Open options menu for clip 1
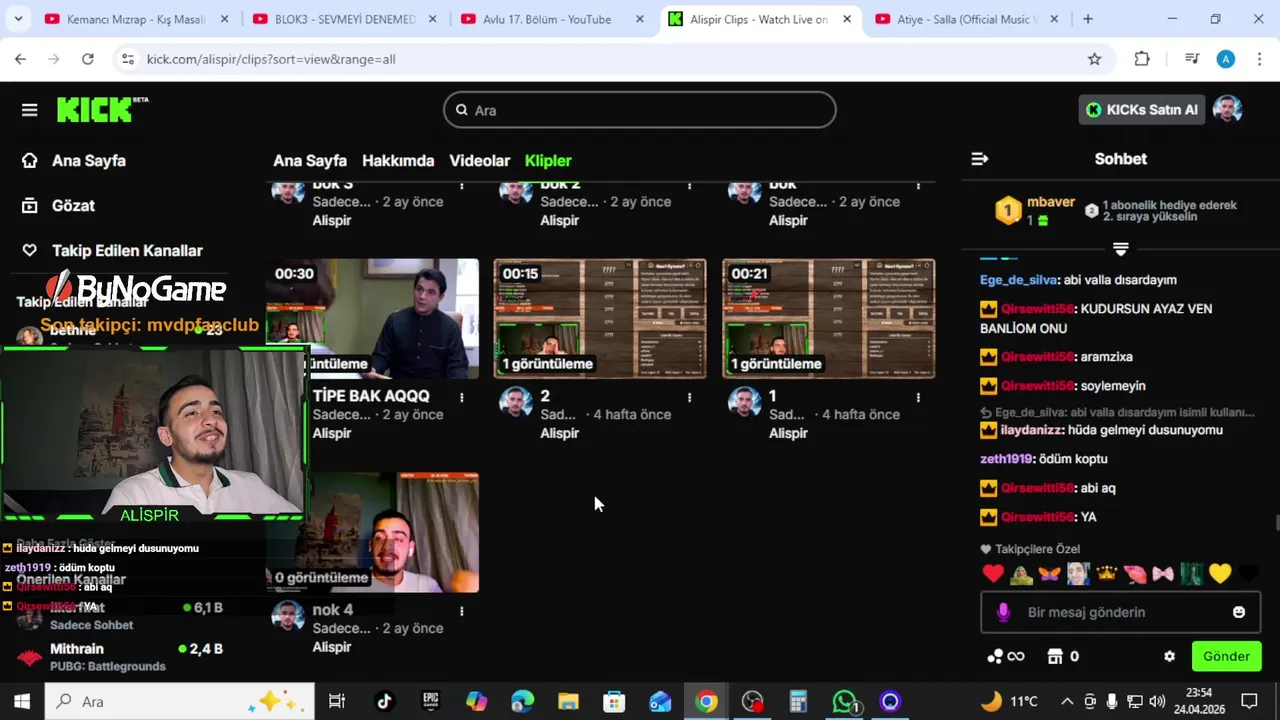1280x720 pixels. coord(918,397)
